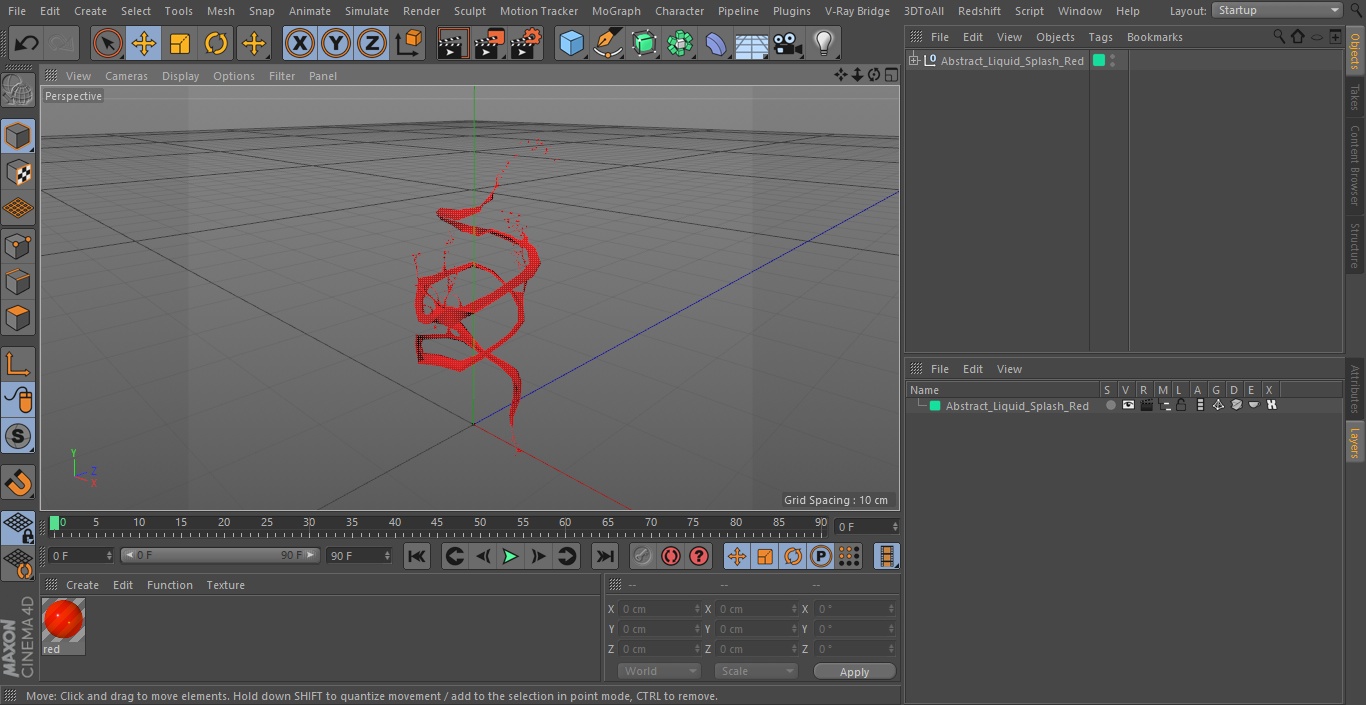Viewport: 1366px width, 705px height.
Task: Activate the Move tool
Action: pos(144,43)
